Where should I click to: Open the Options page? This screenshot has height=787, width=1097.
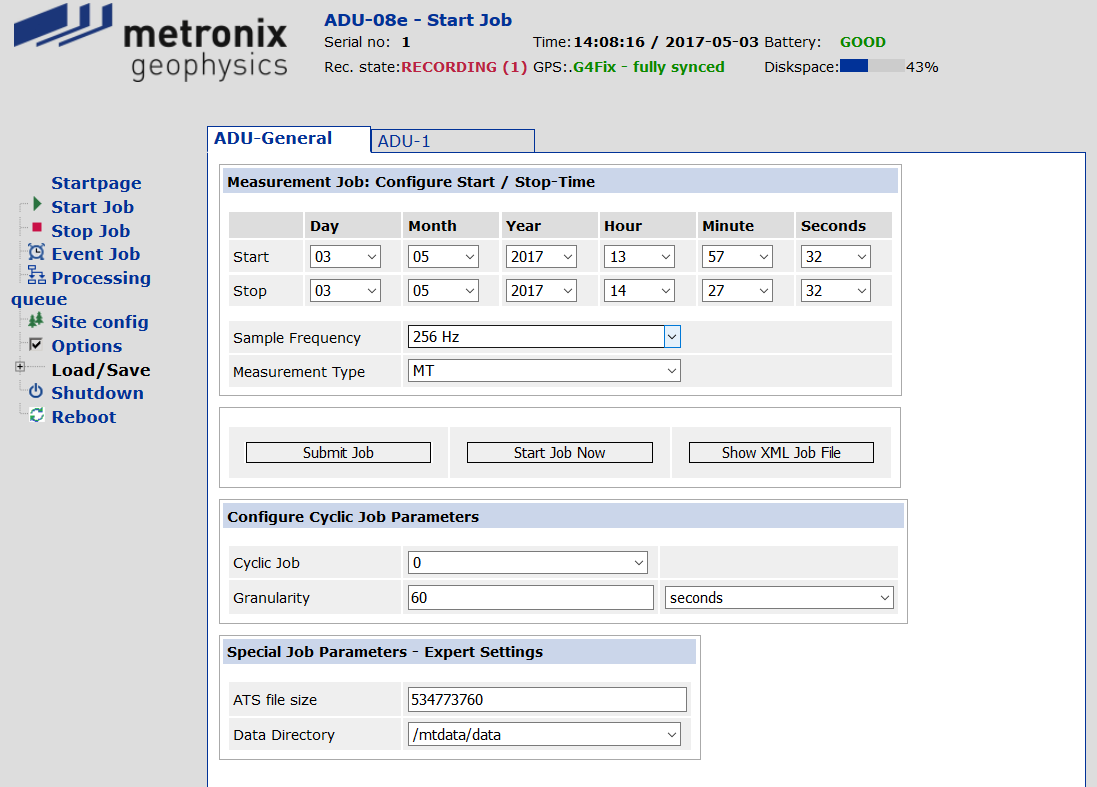(x=87, y=346)
